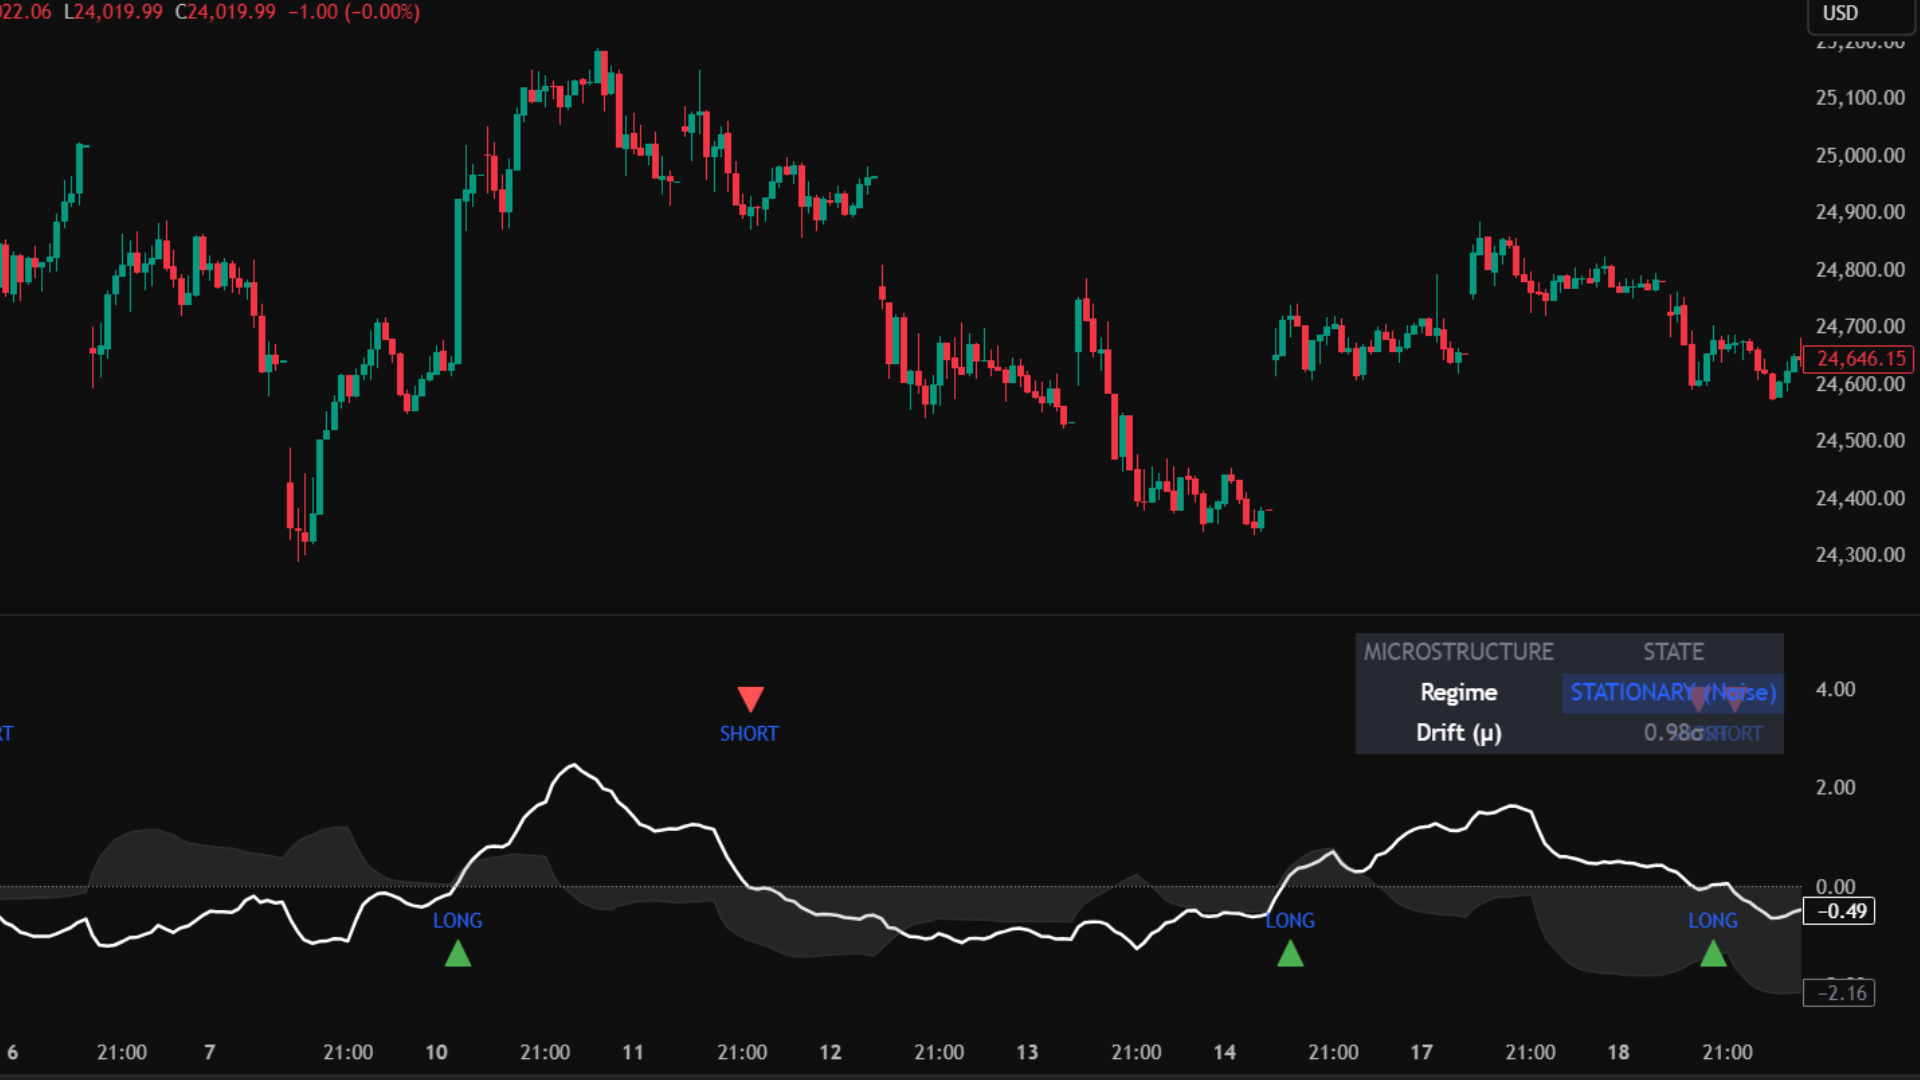Viewport: 1920px width, 1080px height.
Task: Select the SHORT label below the red triangle
Action: tap(749, 733)
